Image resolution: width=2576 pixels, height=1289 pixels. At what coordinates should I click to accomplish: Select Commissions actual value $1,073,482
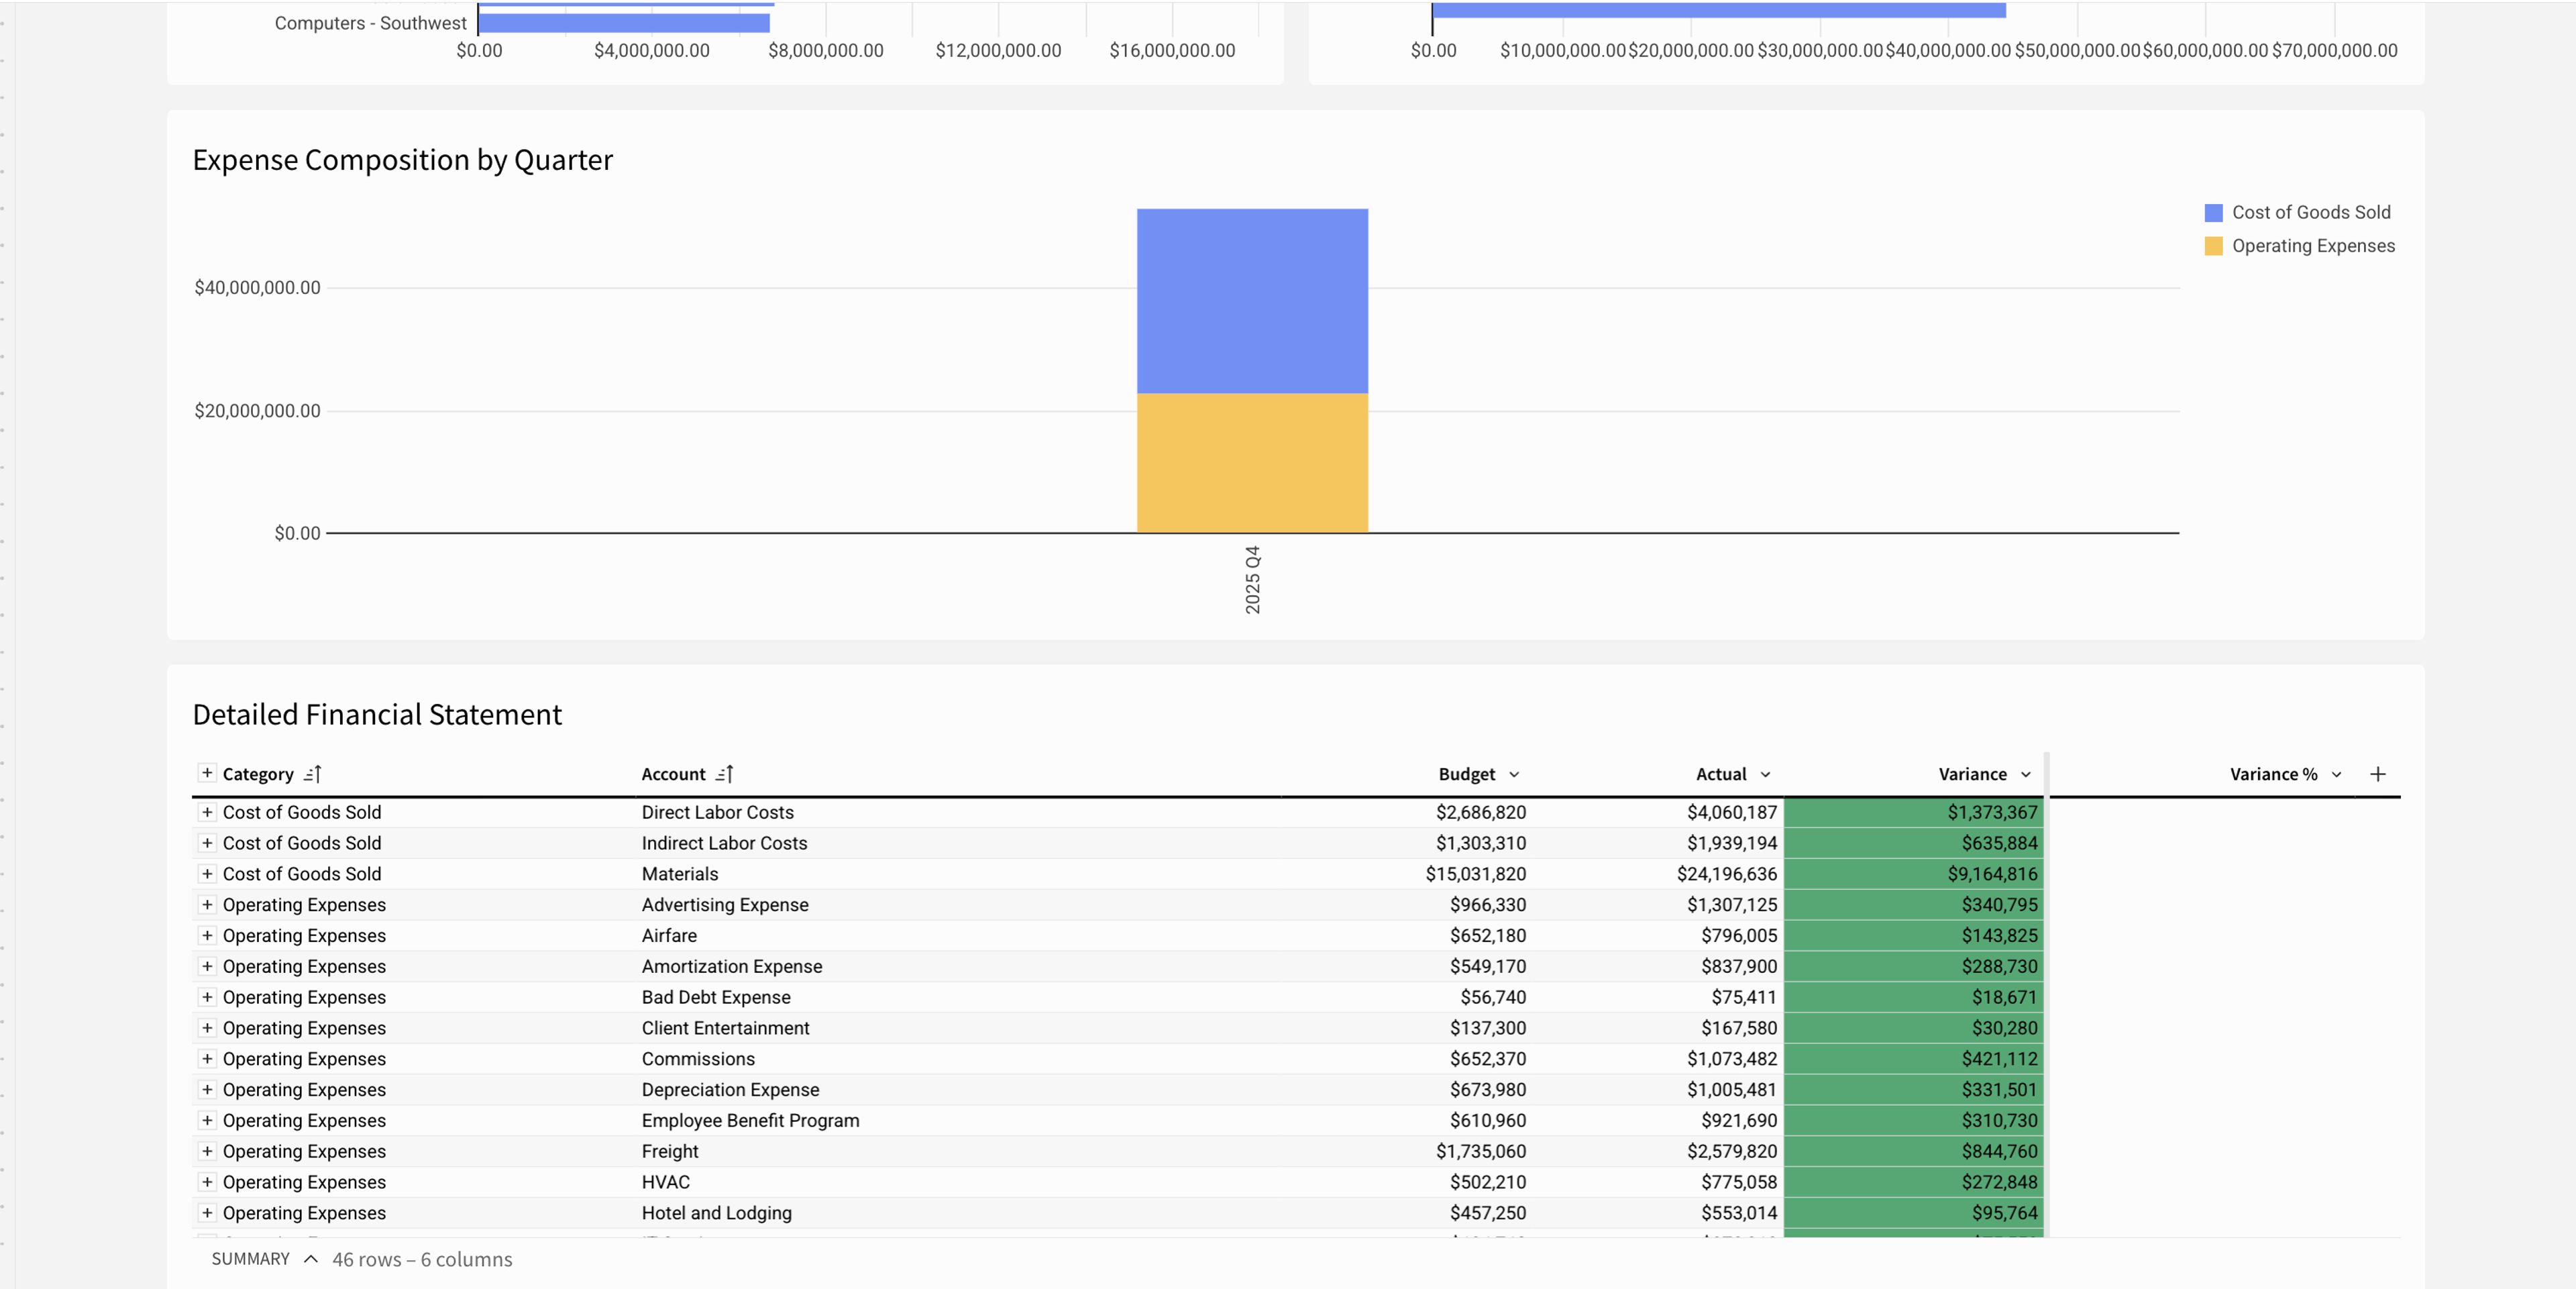point(1732,1059)
